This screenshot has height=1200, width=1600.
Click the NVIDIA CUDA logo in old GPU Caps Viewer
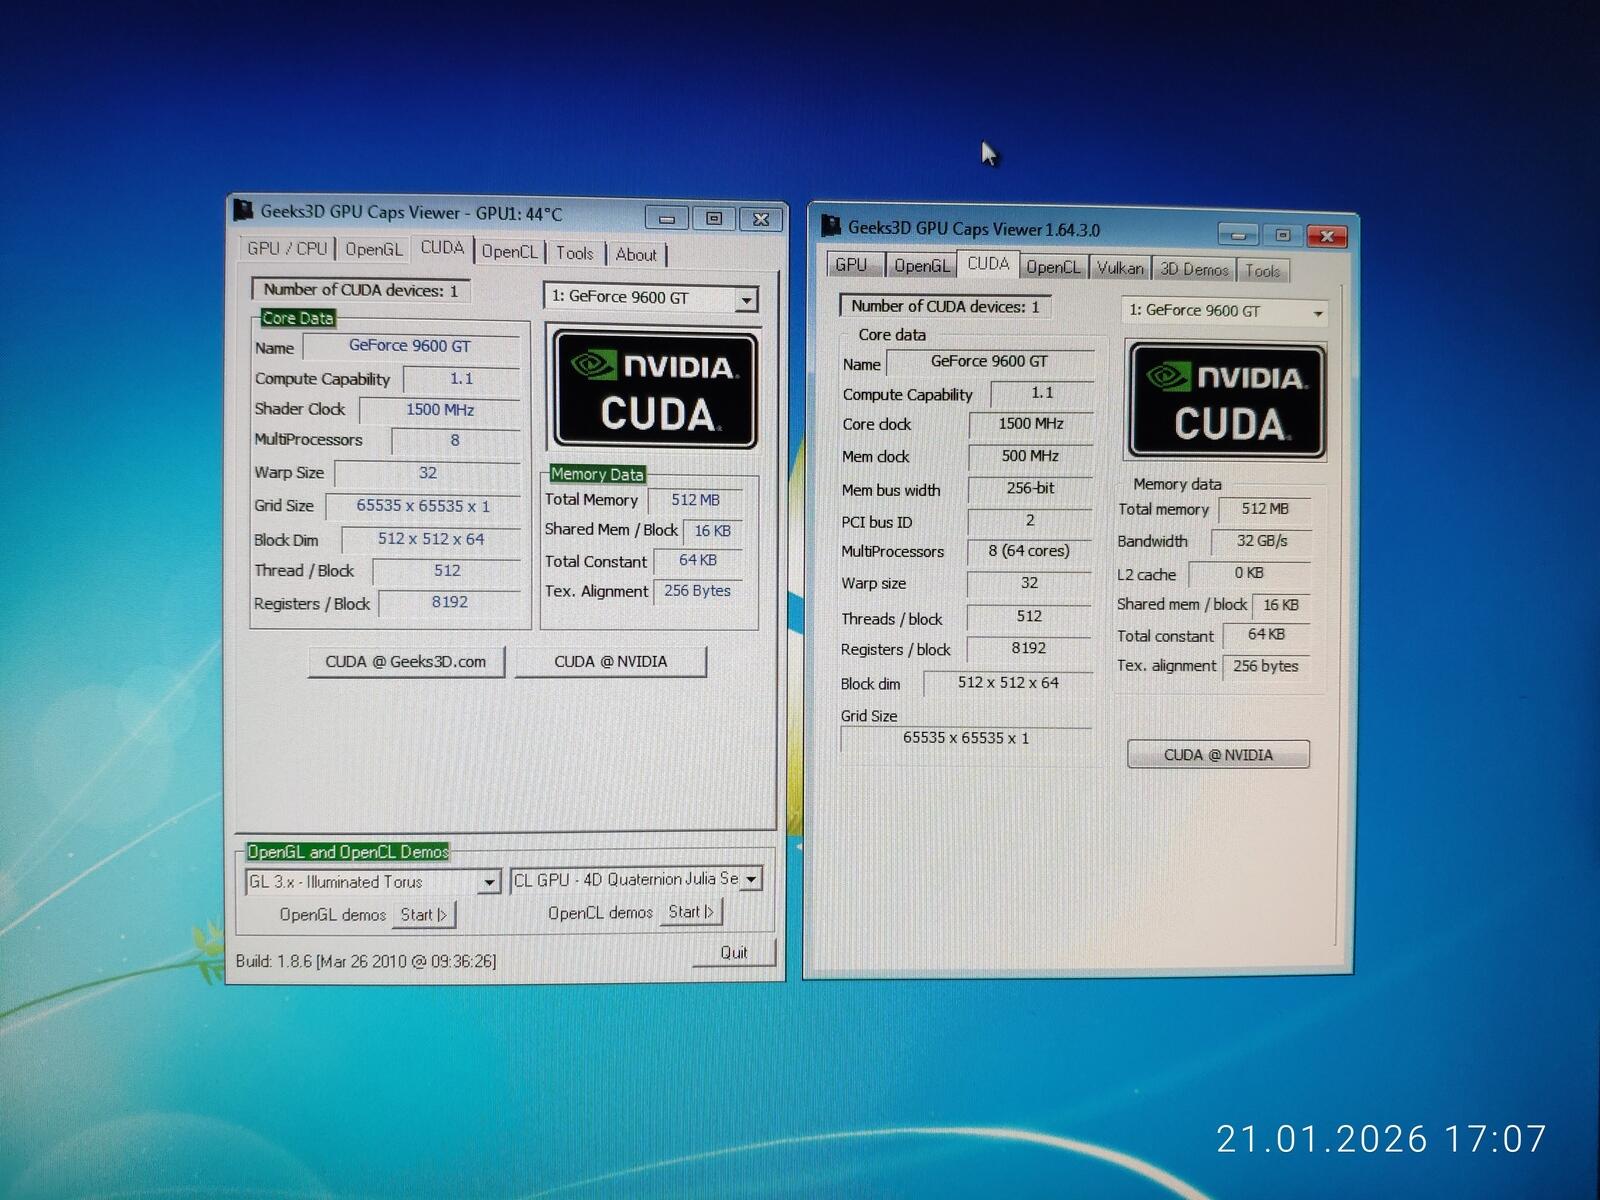pyautogui.click(x=656, y=389)
